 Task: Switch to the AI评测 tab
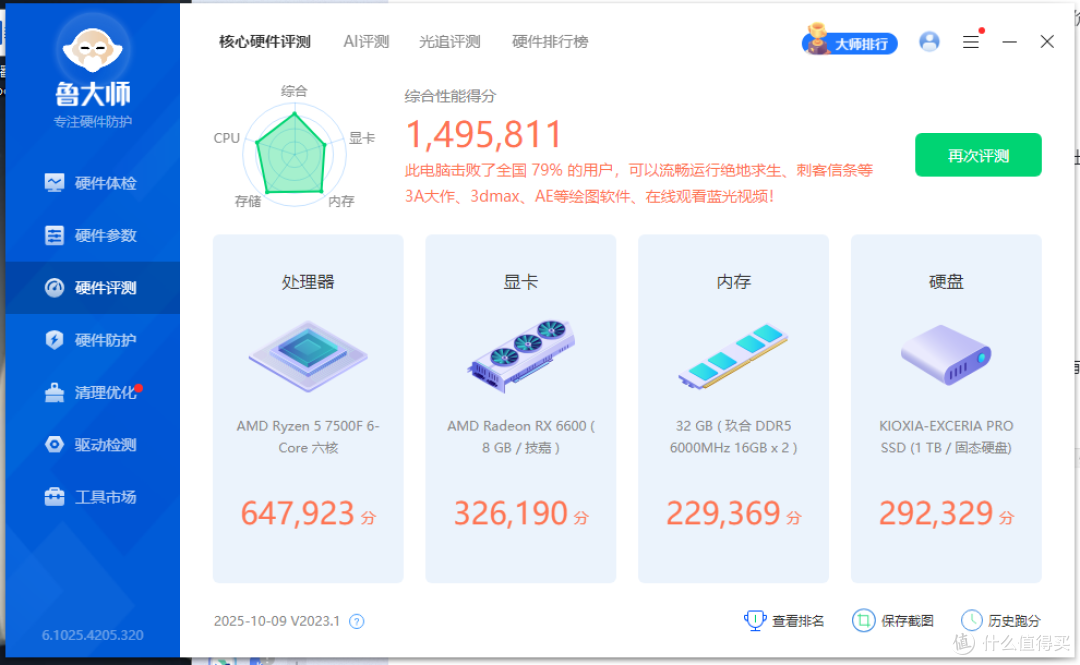click(x=366, y=42)
